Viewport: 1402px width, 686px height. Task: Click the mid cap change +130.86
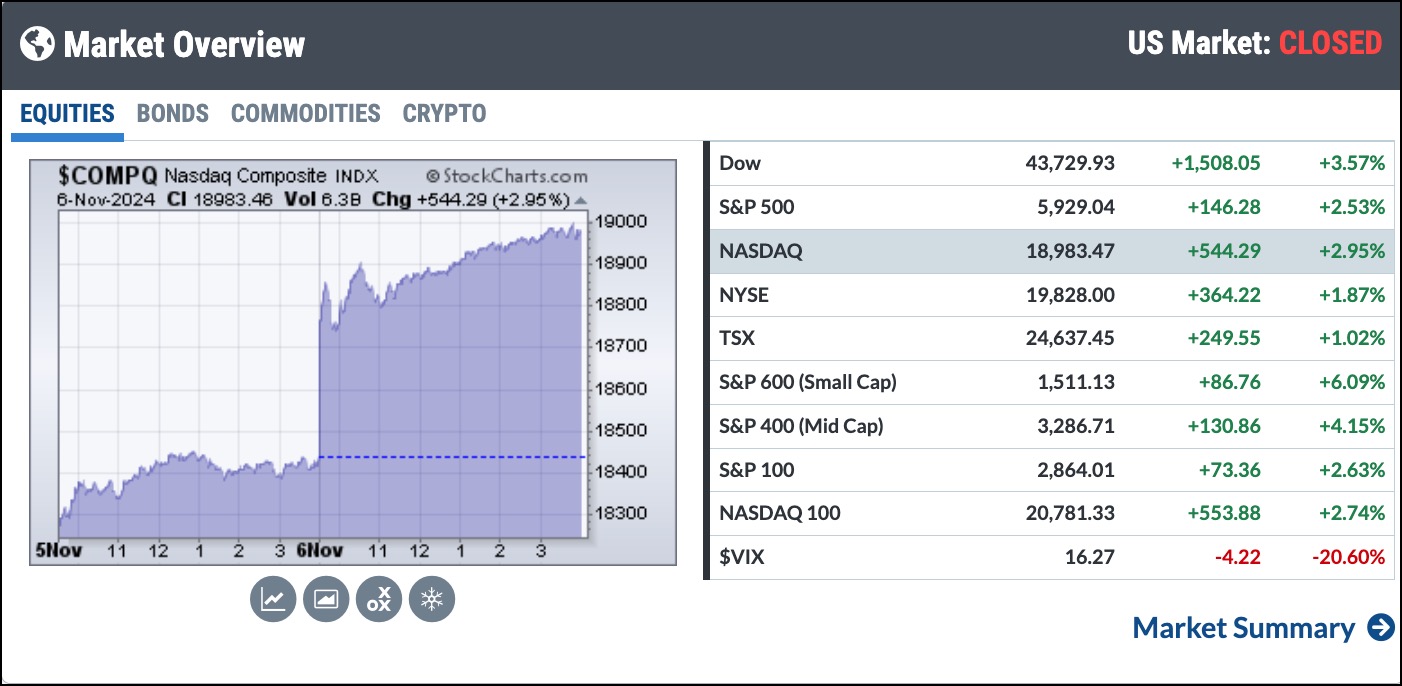pyautogui.click(x=1224, y=426)
